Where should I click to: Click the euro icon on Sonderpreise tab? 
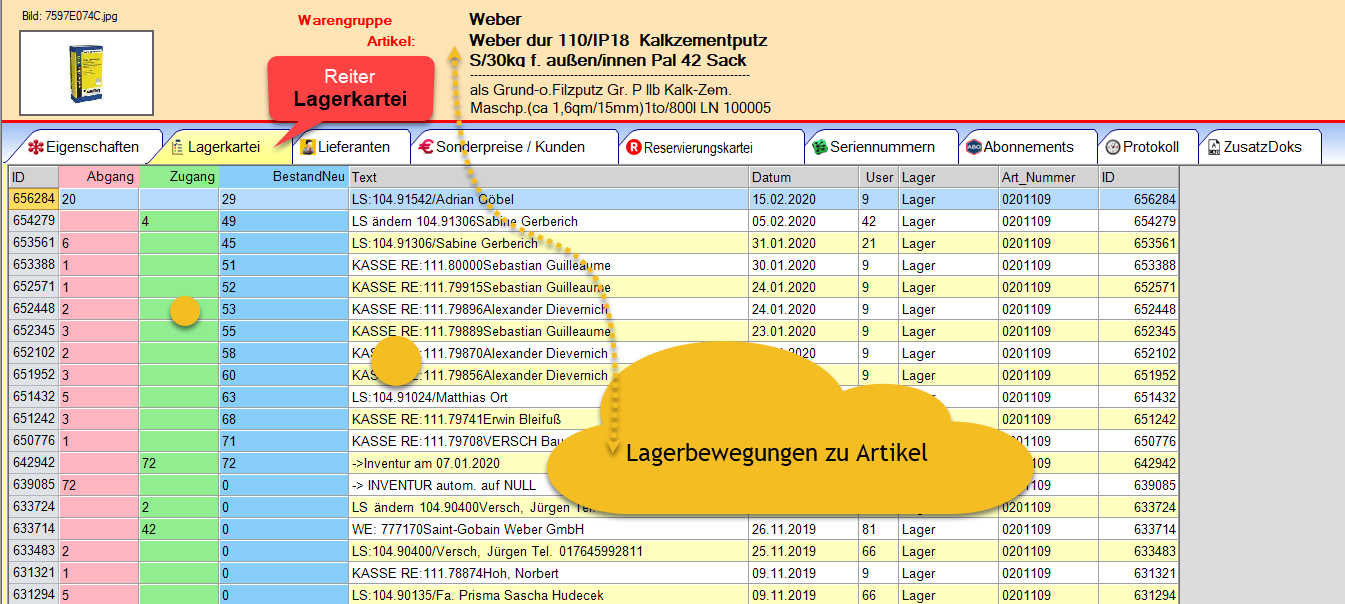(426, 147)
